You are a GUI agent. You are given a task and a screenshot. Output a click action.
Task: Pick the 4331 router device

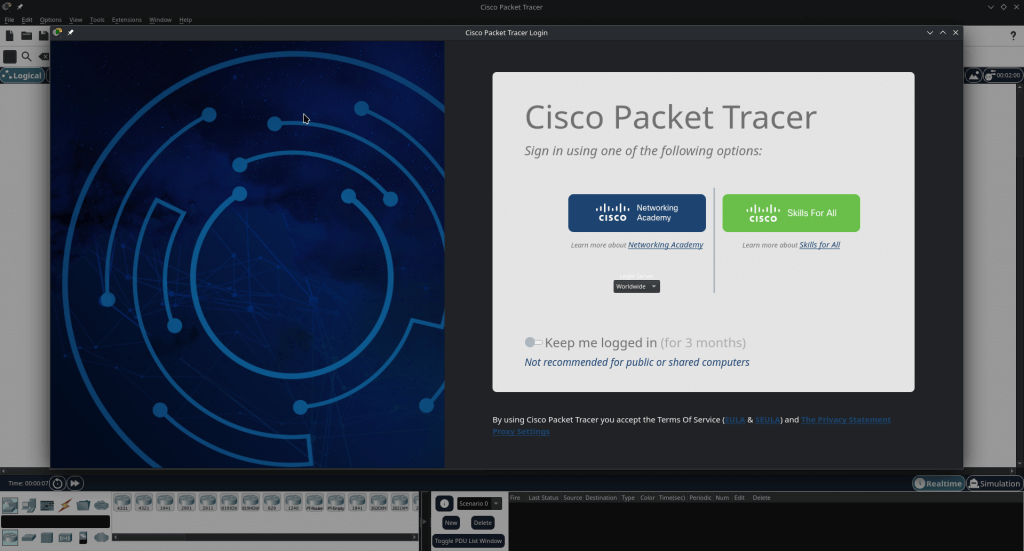pos(123,503)
